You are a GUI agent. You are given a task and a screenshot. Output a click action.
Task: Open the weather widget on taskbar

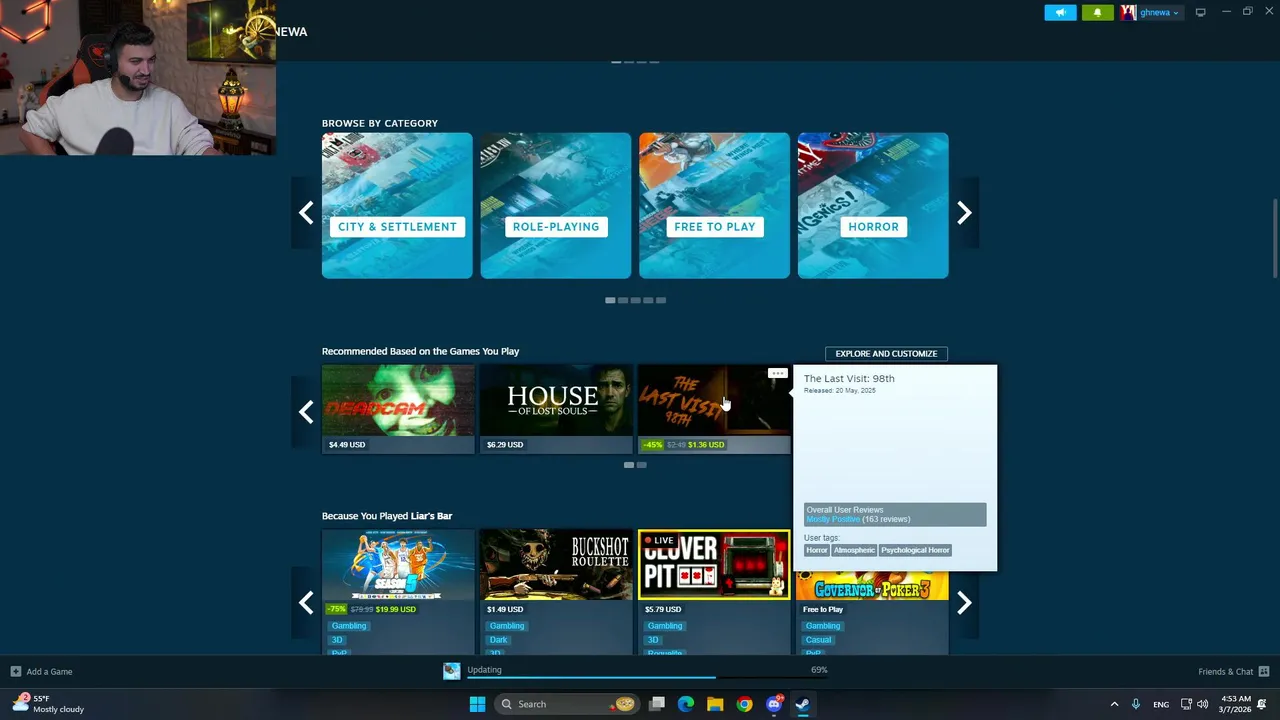[x=48, y=704]
